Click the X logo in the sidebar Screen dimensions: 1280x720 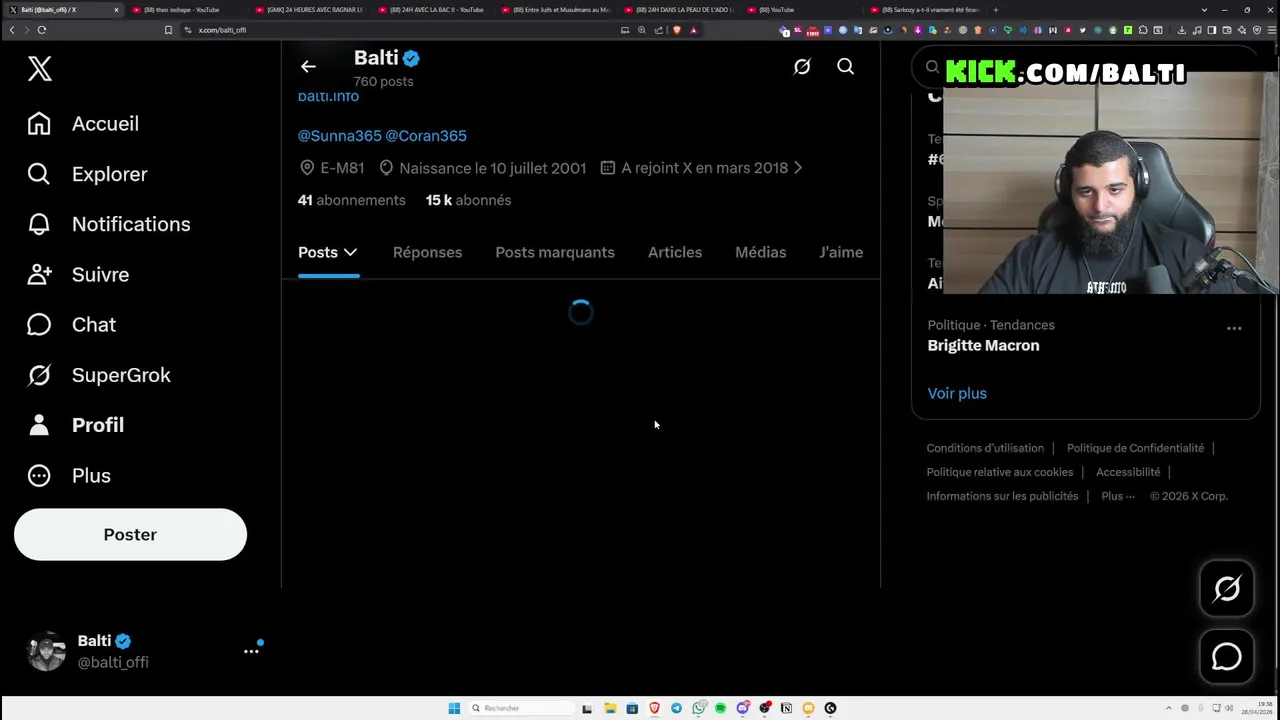39,69
